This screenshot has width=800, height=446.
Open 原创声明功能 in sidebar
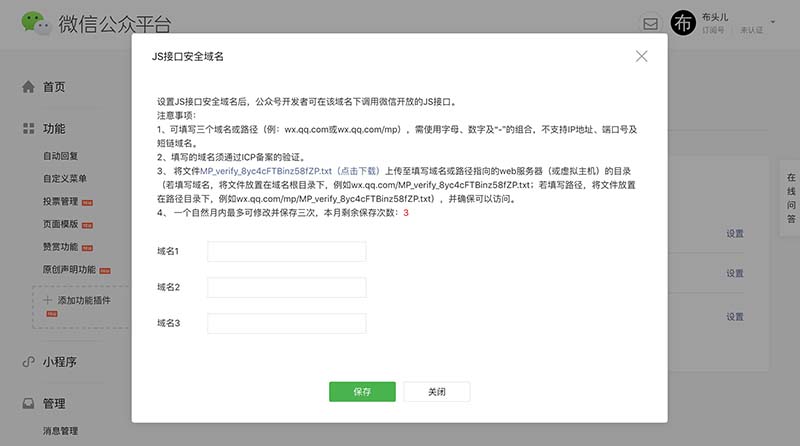coord(69,269)
